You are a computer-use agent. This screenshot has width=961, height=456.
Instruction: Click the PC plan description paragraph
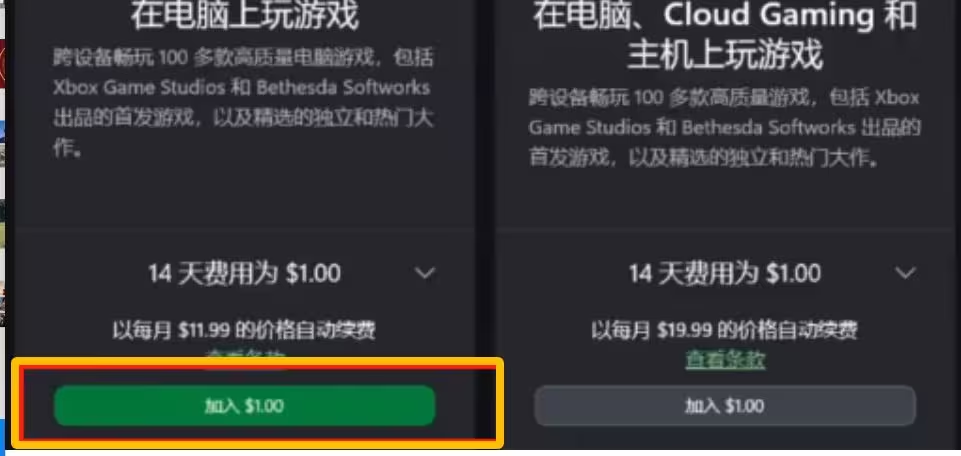tap(243, 104)
